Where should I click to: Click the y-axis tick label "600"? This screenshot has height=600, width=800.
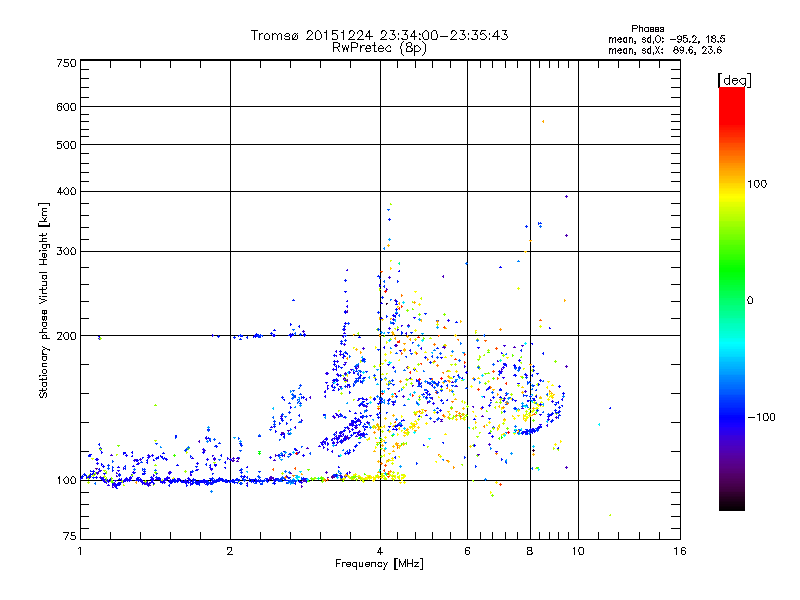coord(66,107)
